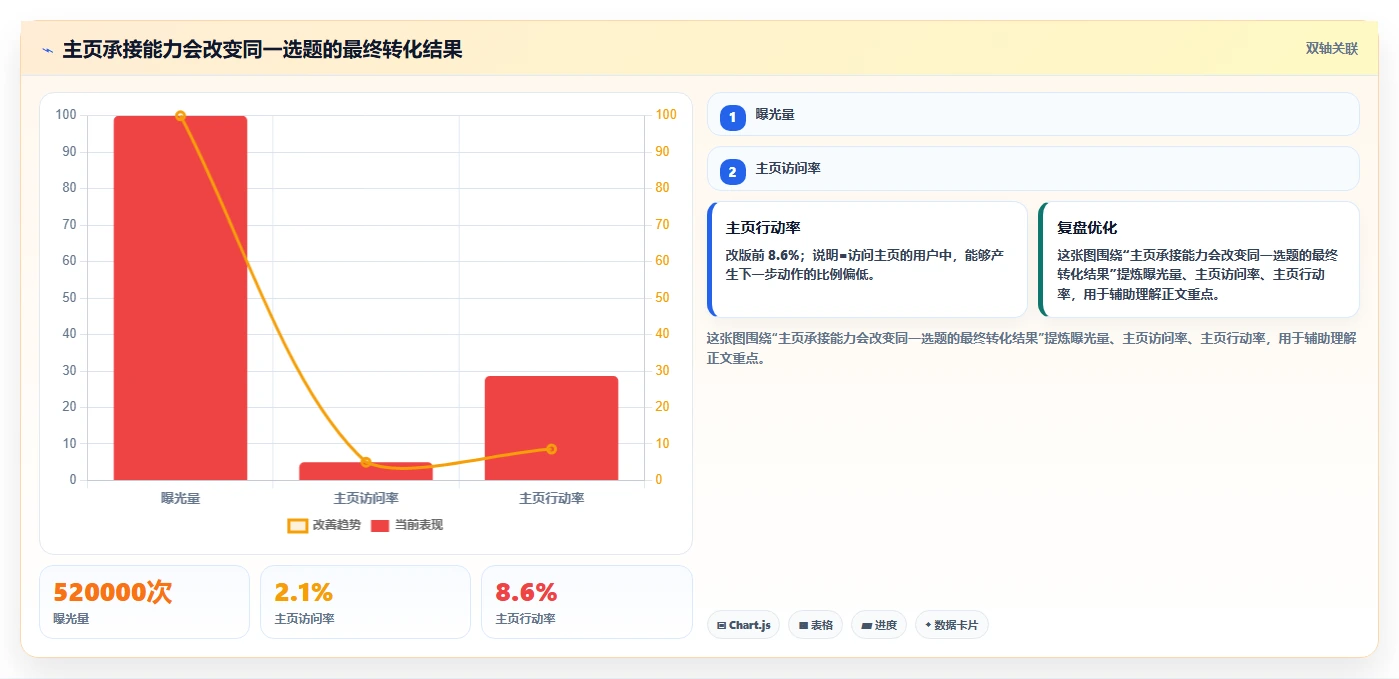Select the Chart.js tag
The height and width of the screenshot is (679, 1399).
pos(743,625)
